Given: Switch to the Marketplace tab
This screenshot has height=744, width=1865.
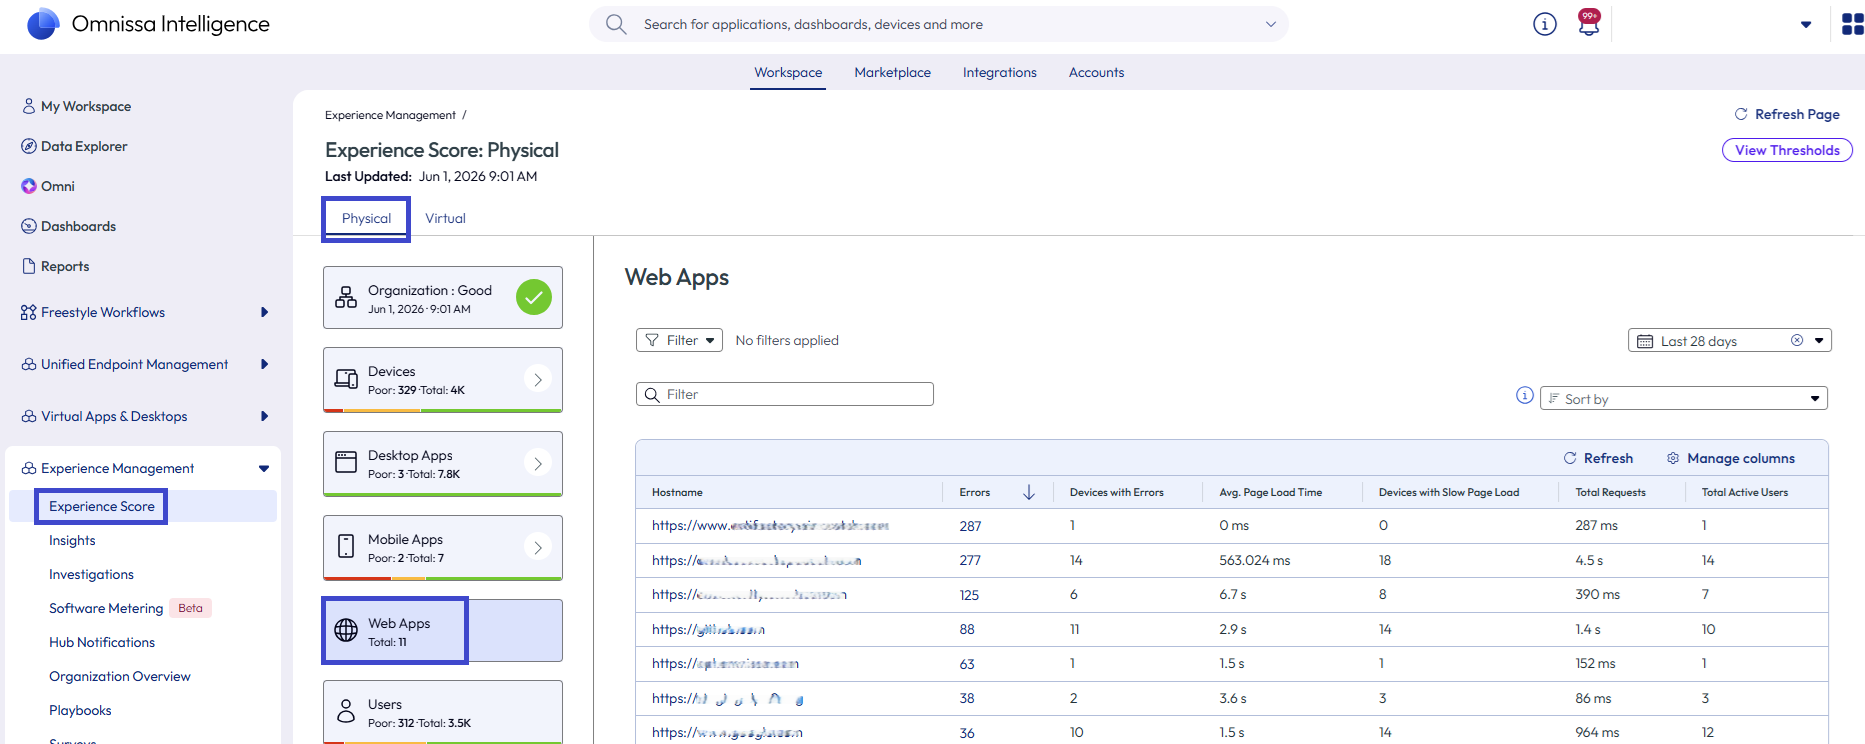Looking at the screenshot, I should (892, 72).
